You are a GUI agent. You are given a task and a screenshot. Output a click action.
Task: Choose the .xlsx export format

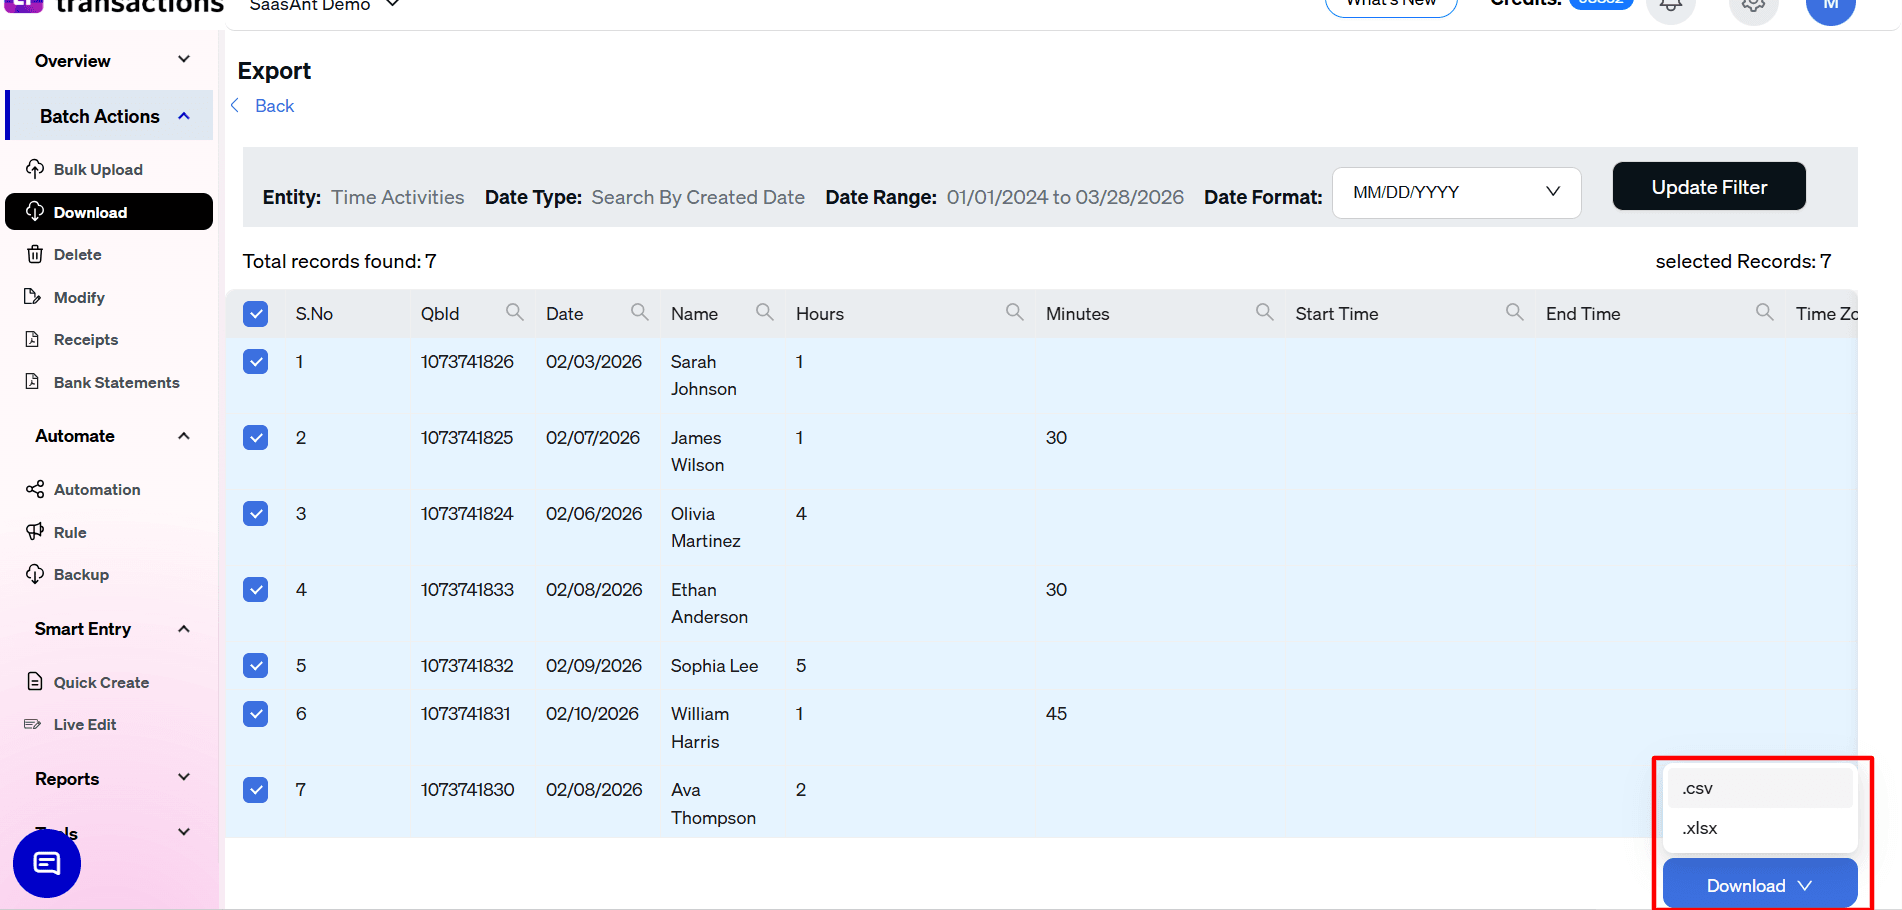pos(1760,828)
